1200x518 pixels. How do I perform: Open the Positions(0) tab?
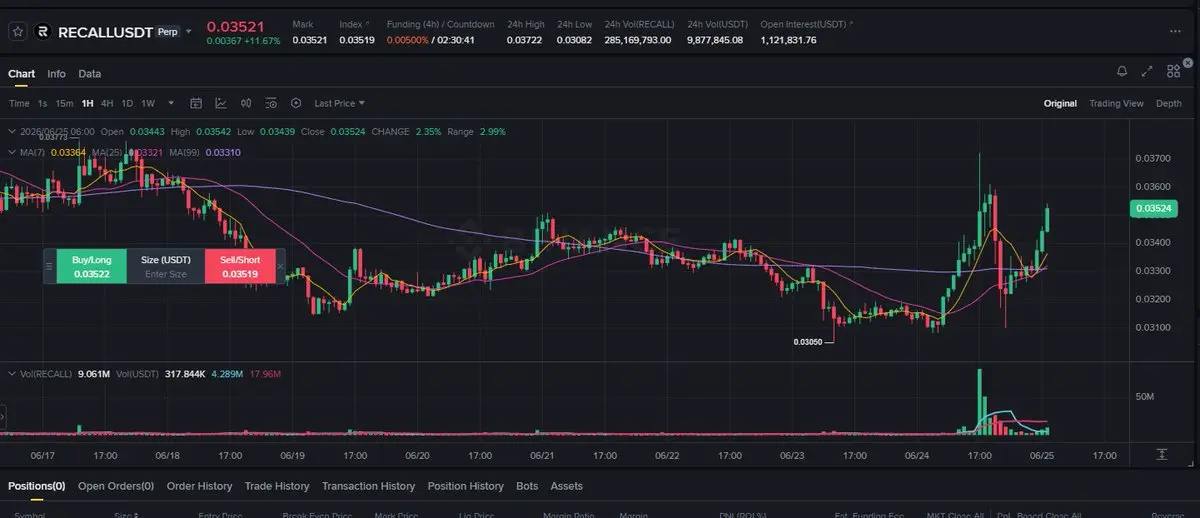(36, 486)
